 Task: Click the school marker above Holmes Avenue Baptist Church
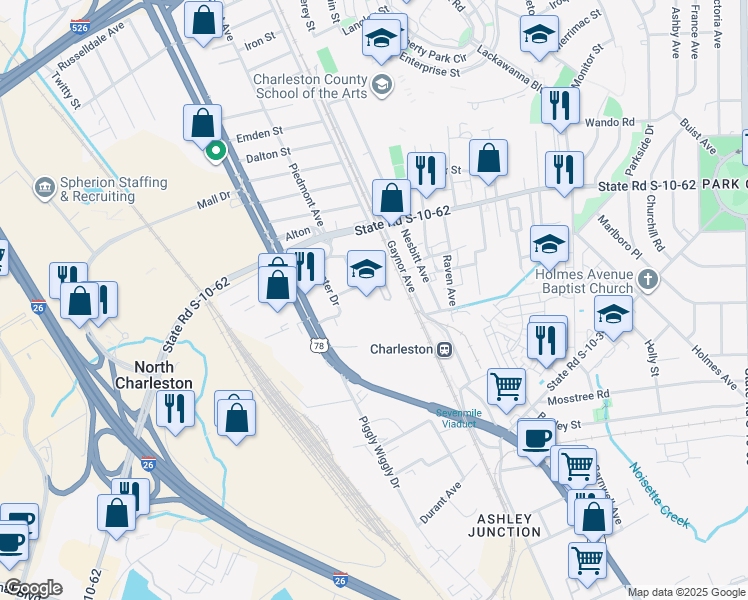549,244
